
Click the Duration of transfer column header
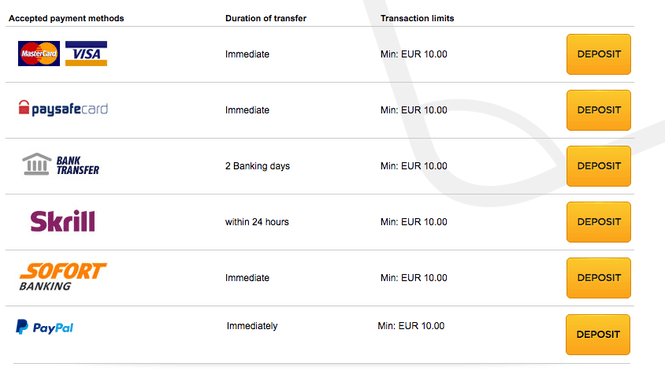tap(265, 18)
